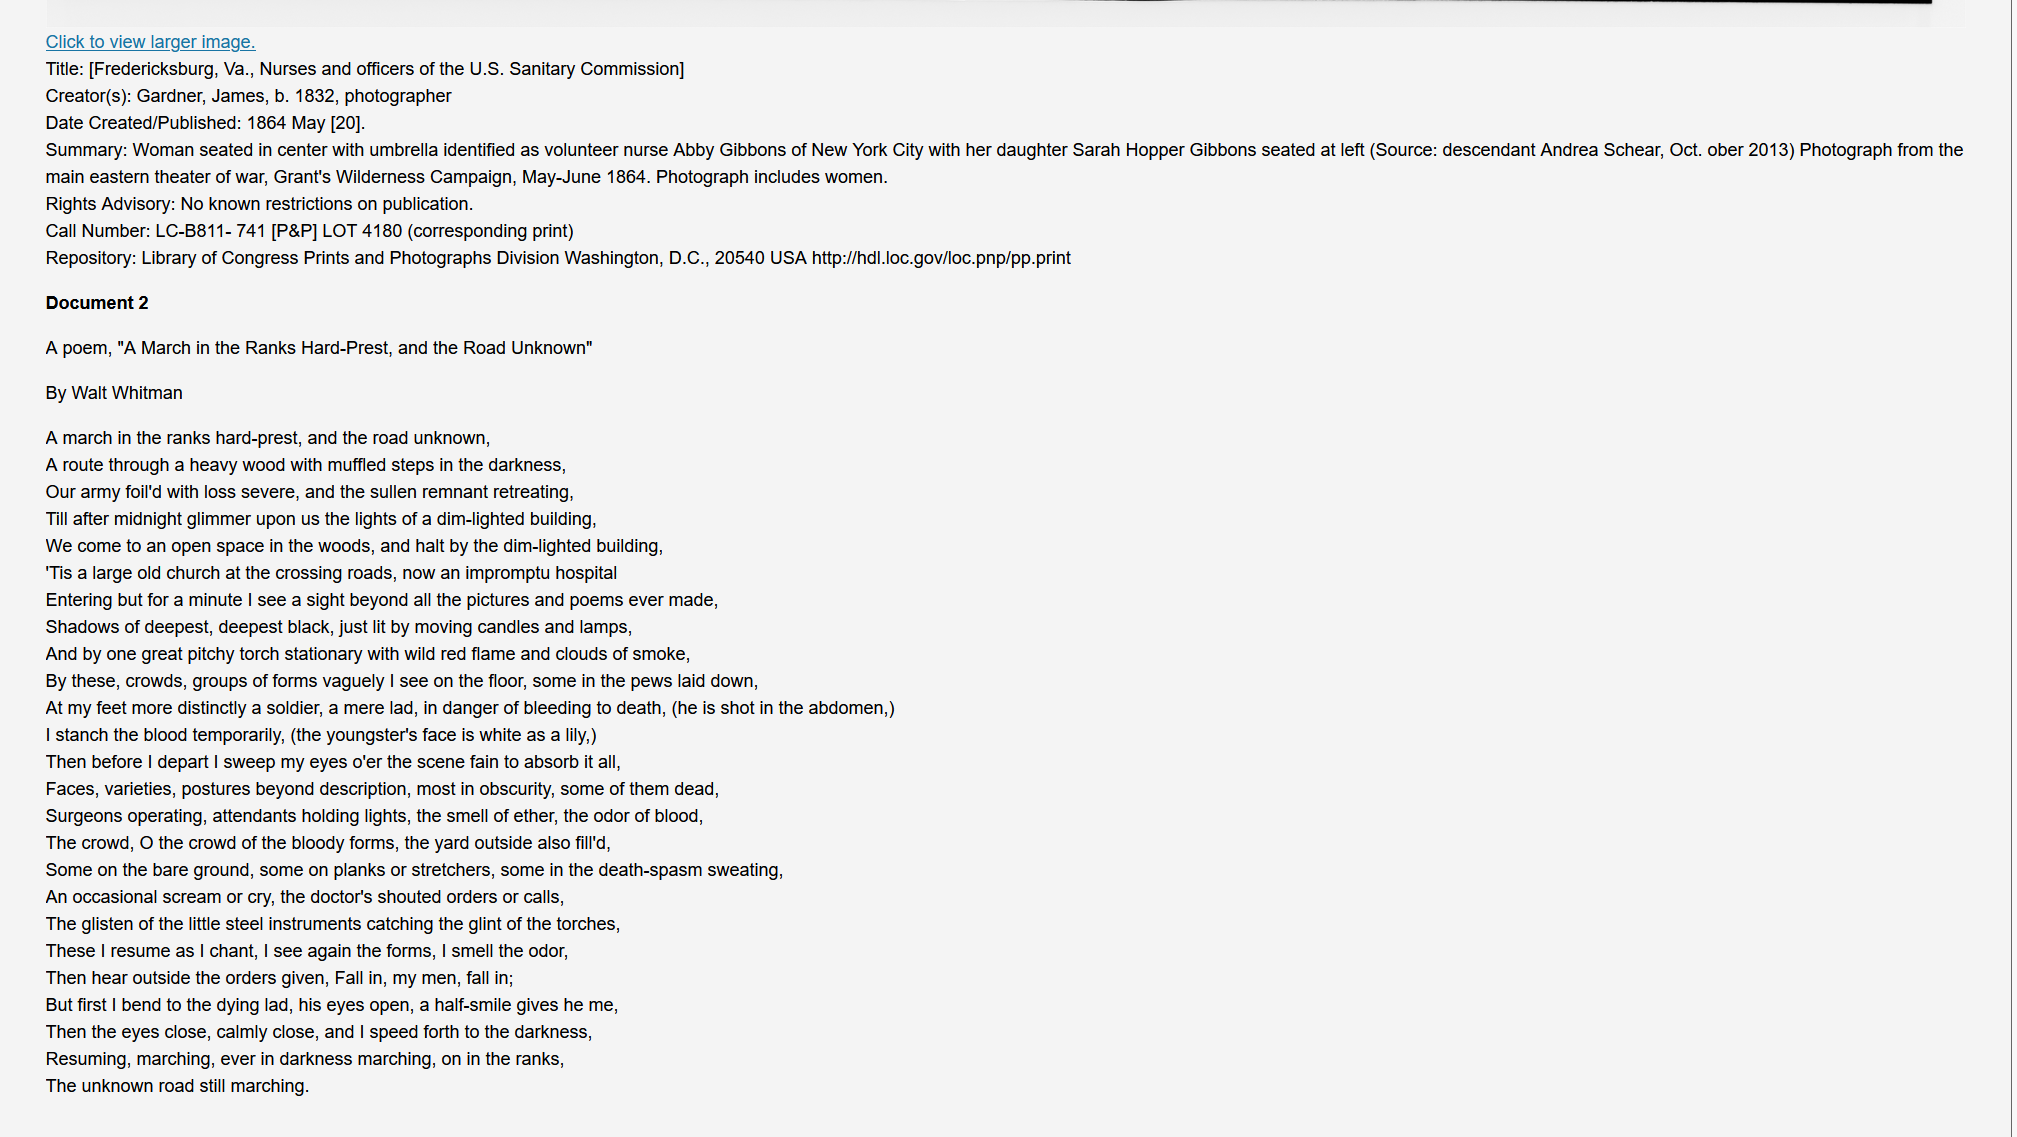Click the Call Number LC-B811- 741 line

[x=310, y=231]
